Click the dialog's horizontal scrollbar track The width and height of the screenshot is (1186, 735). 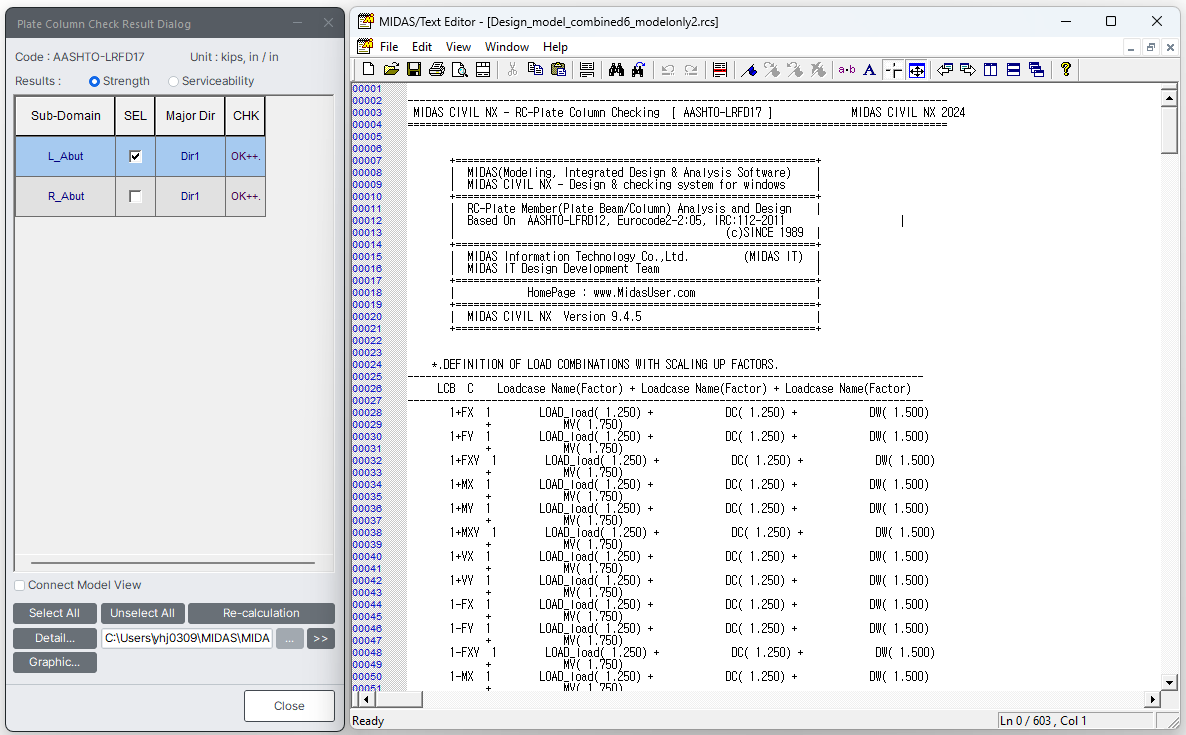click(172, 563)
